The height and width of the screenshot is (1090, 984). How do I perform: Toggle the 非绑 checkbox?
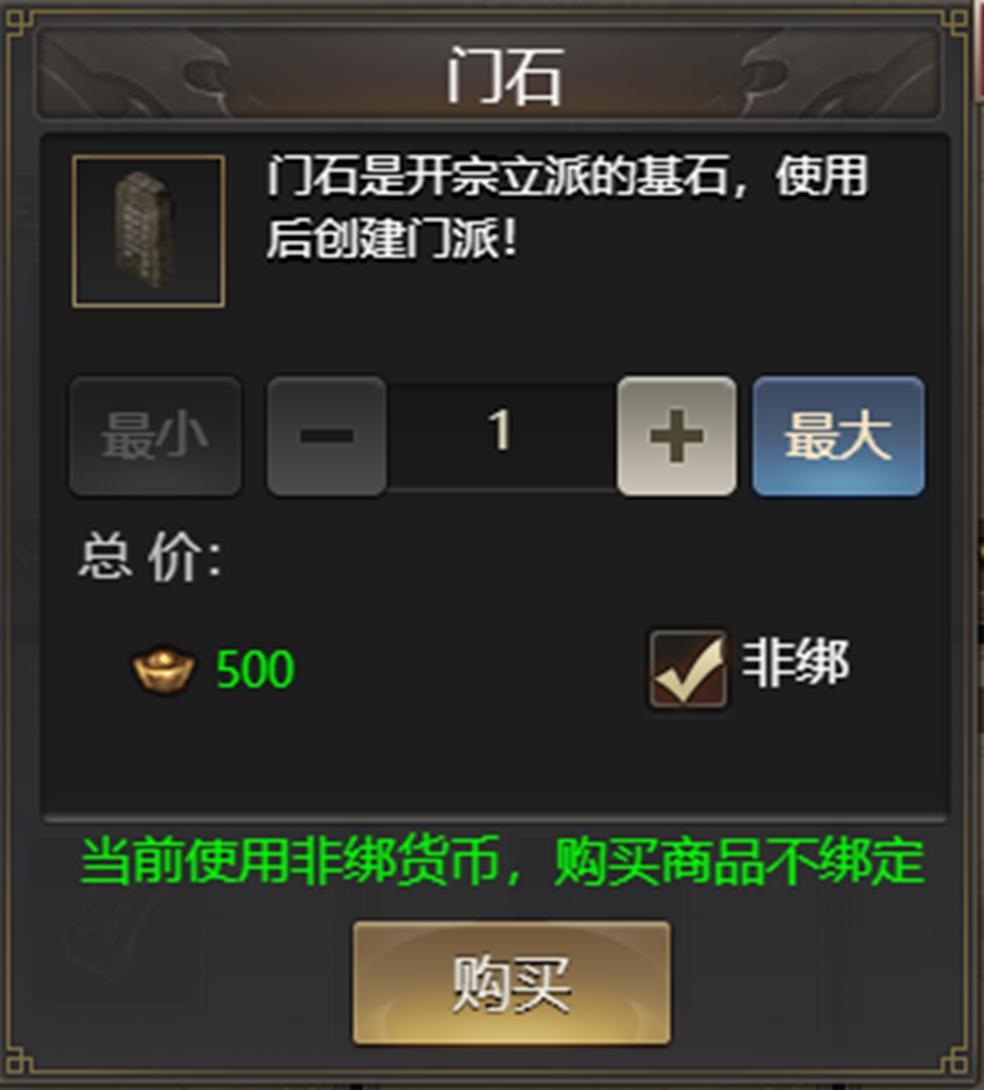click(688, 669)
